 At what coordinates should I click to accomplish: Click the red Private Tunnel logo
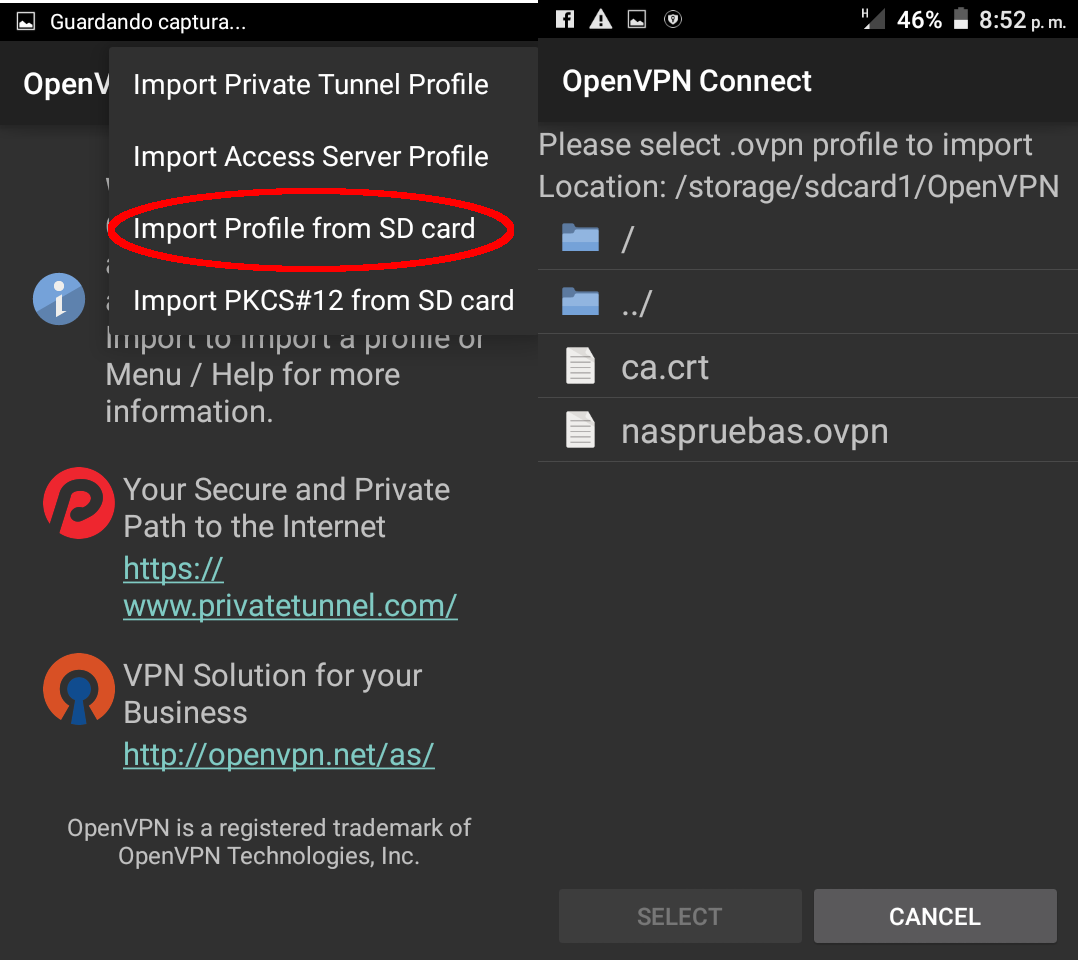tap(79, 503)
